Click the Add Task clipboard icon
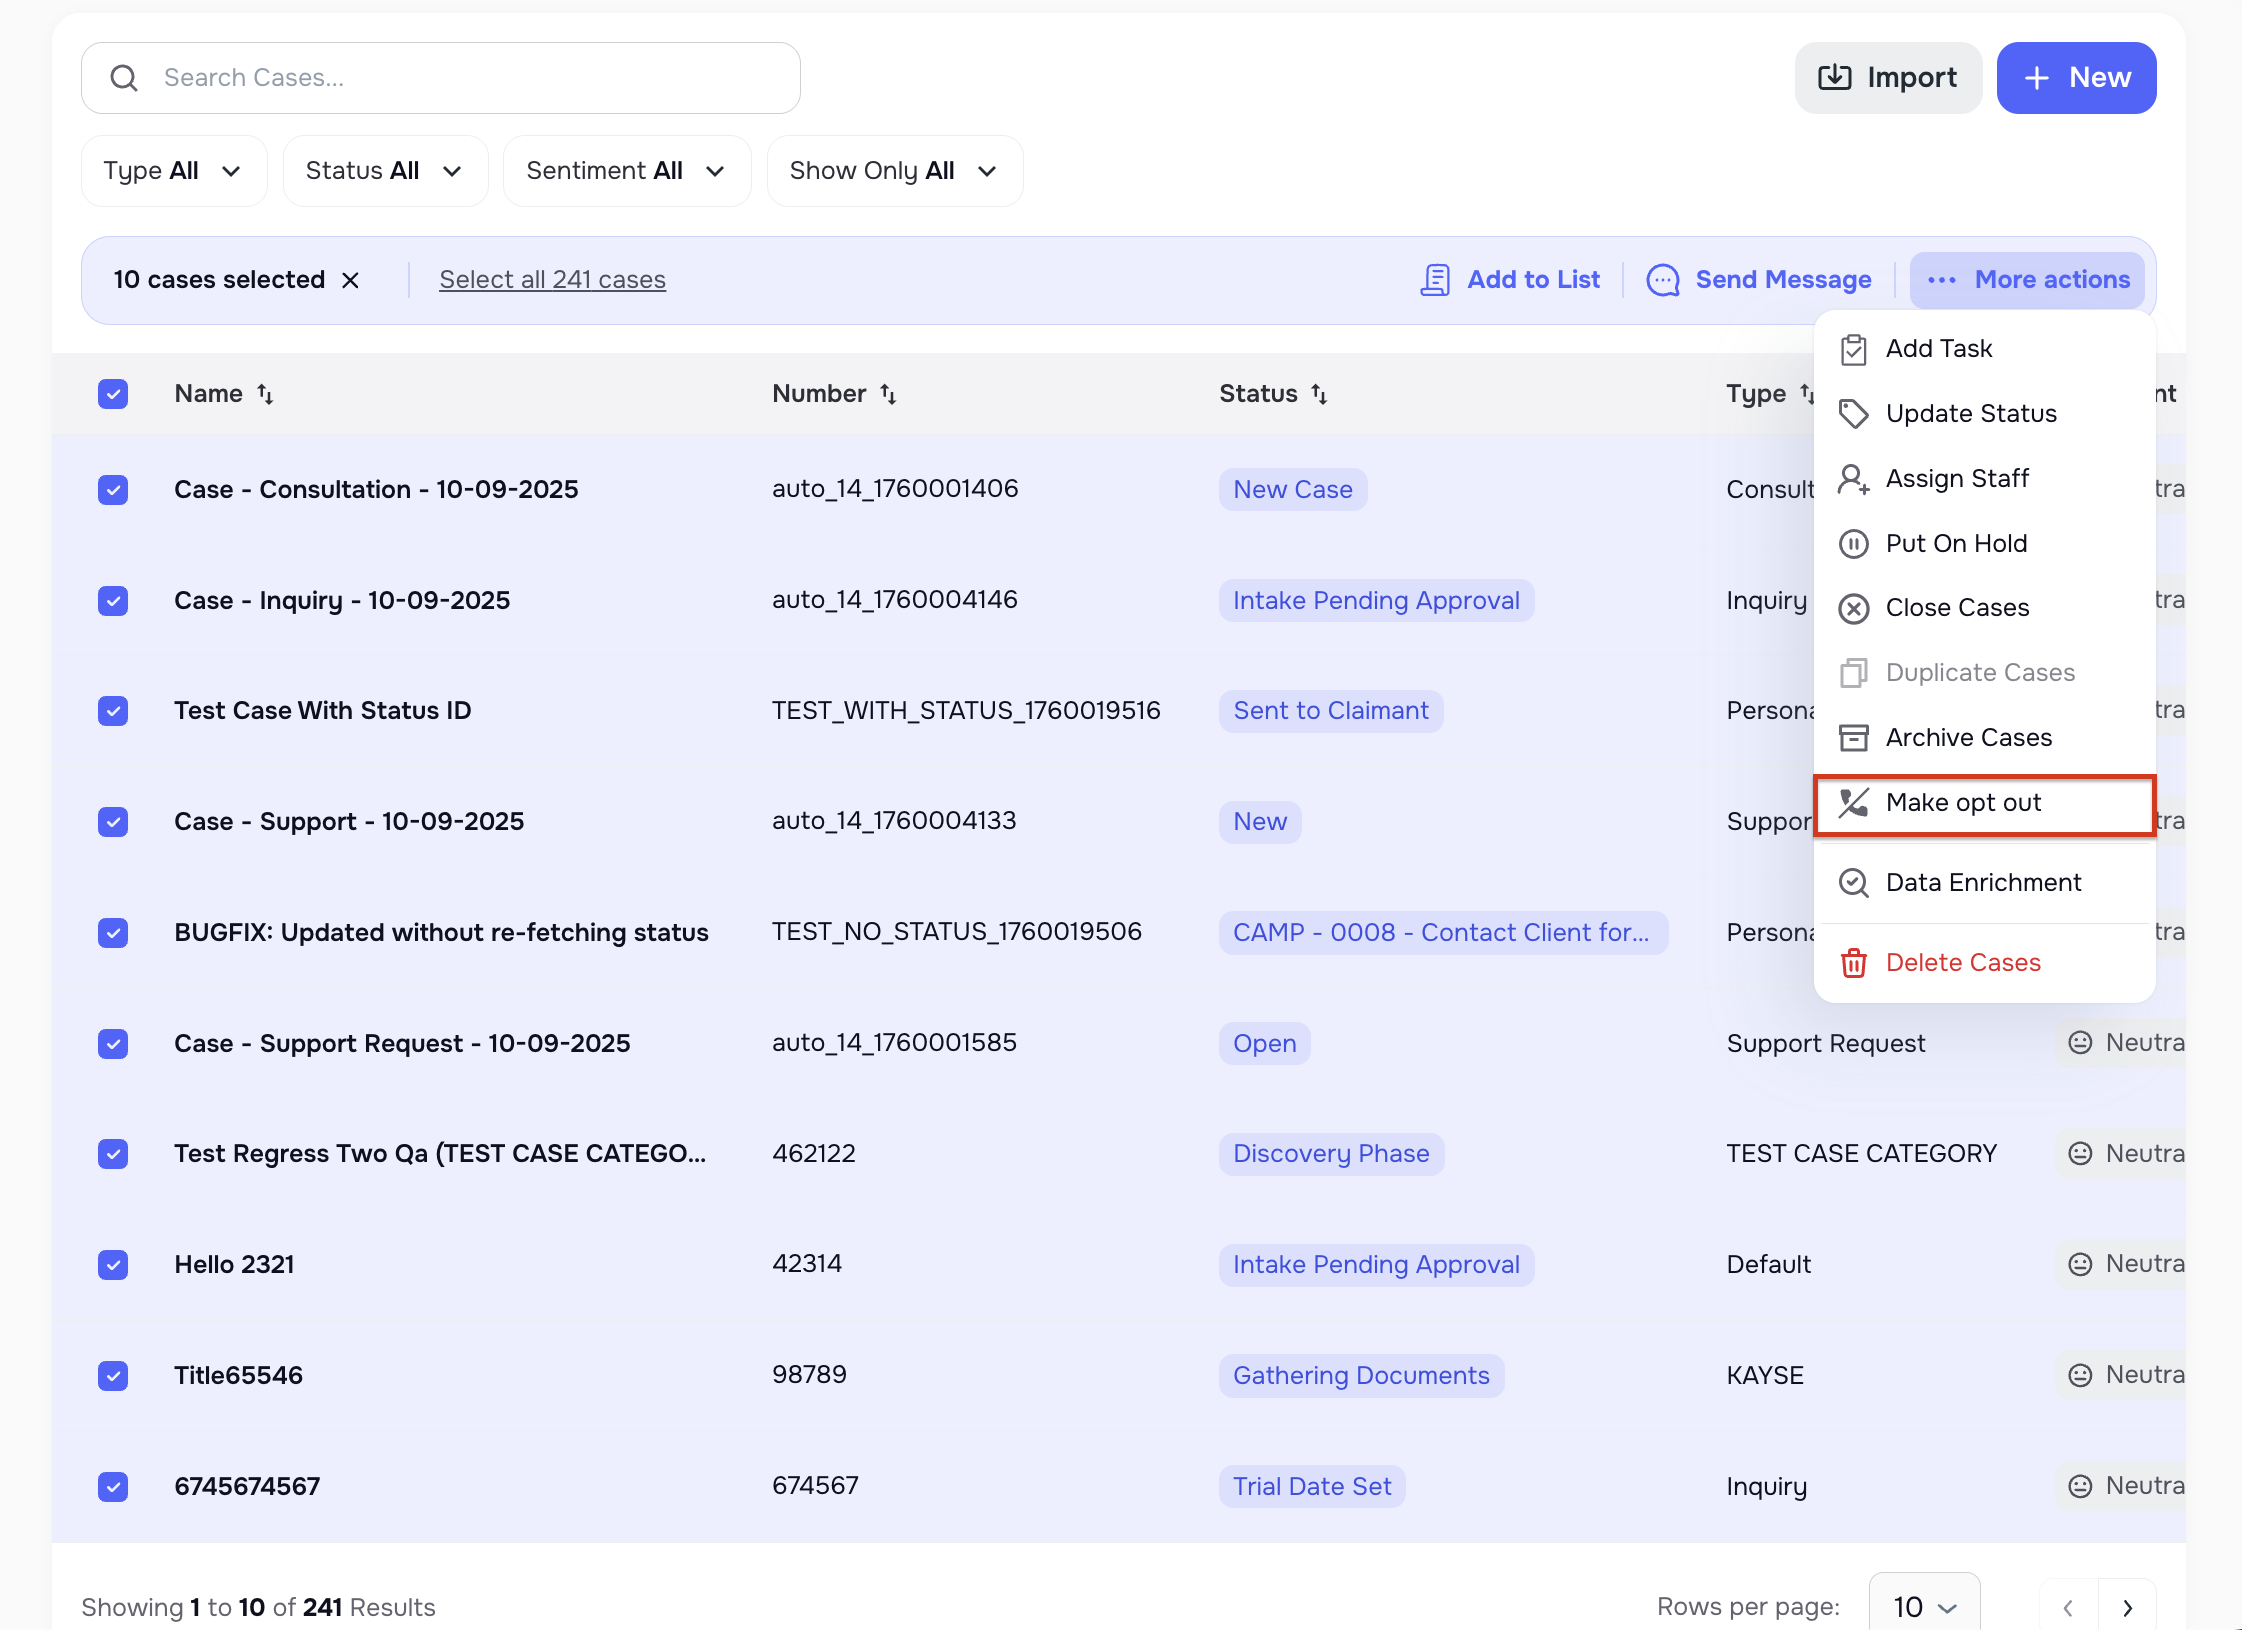 [1855, 349]
